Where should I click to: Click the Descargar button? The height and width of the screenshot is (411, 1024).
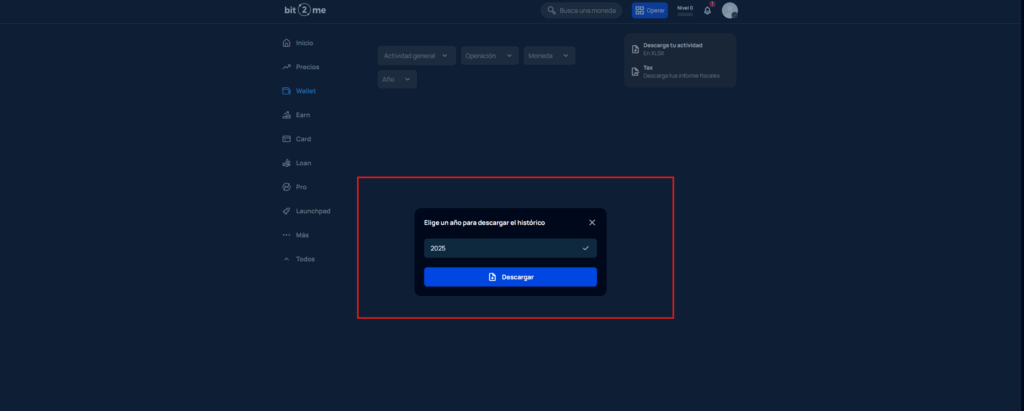[510, 277]
